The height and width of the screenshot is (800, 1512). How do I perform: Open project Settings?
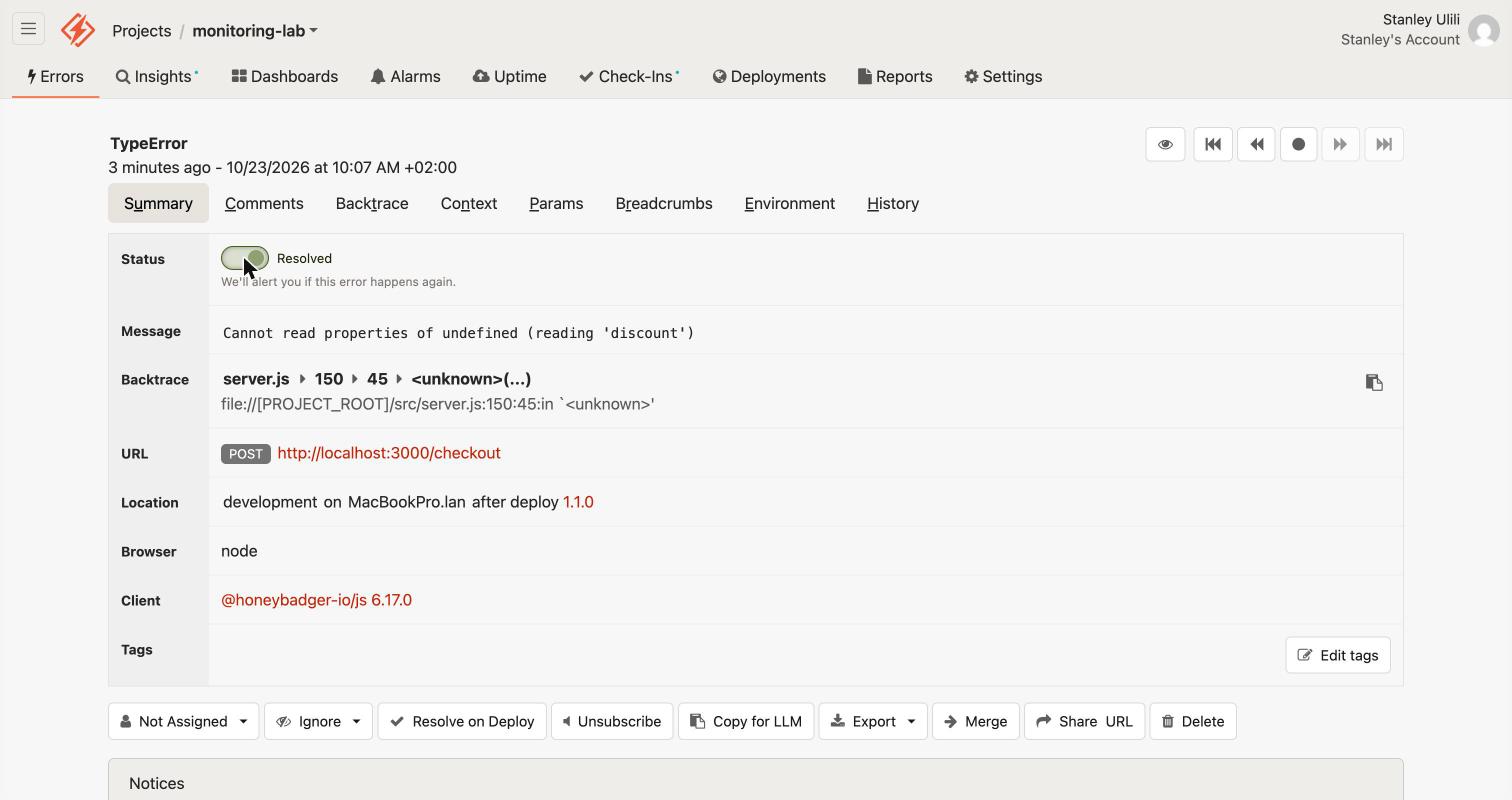(1003, 76)
